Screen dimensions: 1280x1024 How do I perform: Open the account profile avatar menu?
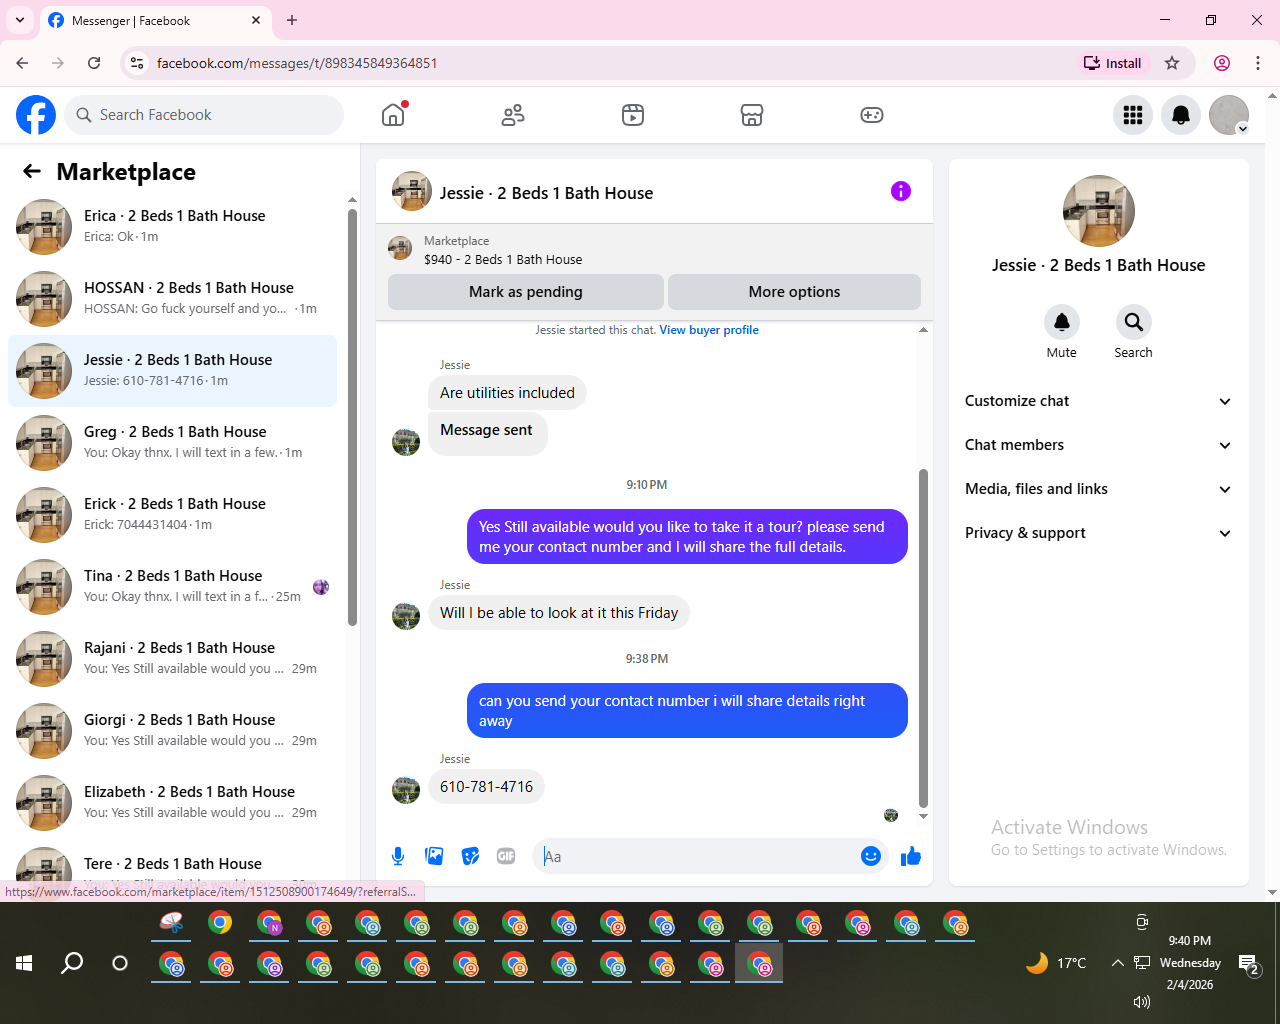[x=1229, y=115]
